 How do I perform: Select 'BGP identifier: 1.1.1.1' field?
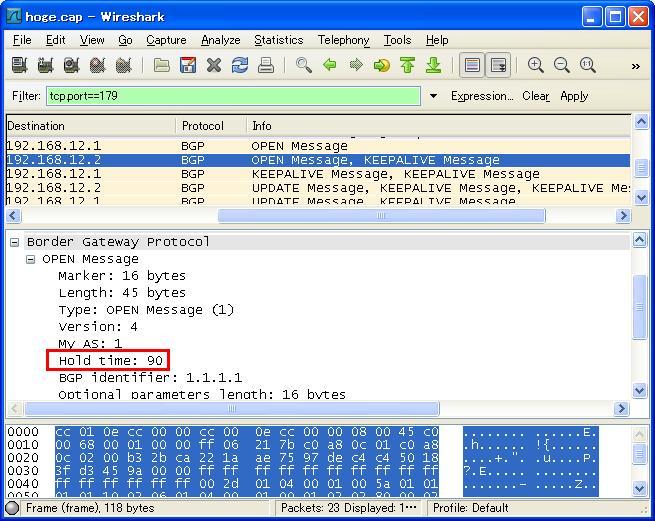[150, 378]
